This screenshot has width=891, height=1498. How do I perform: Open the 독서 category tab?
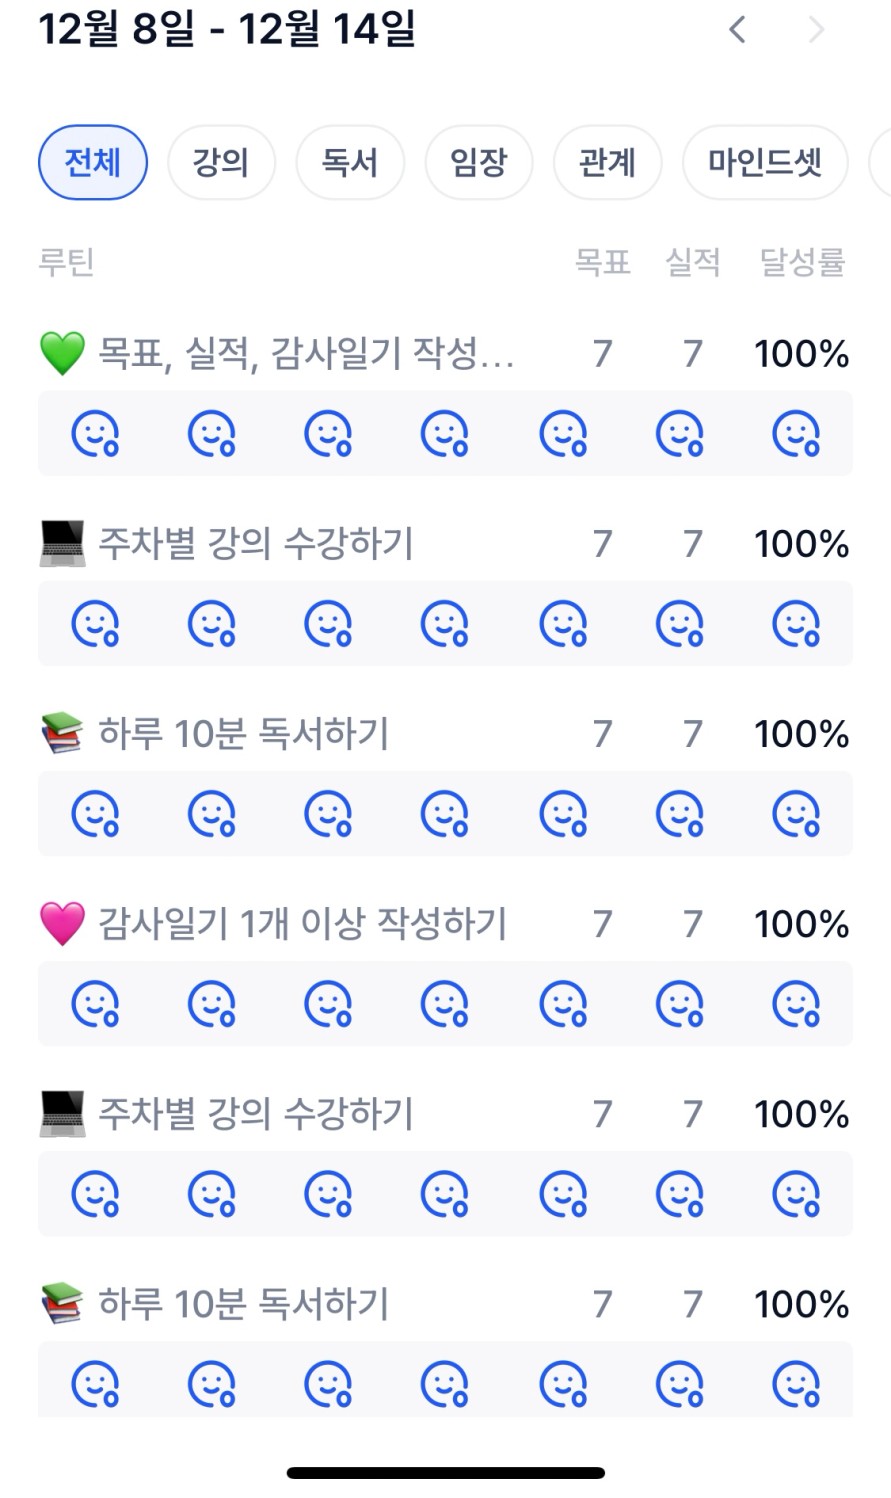click(x=350, y=162)
